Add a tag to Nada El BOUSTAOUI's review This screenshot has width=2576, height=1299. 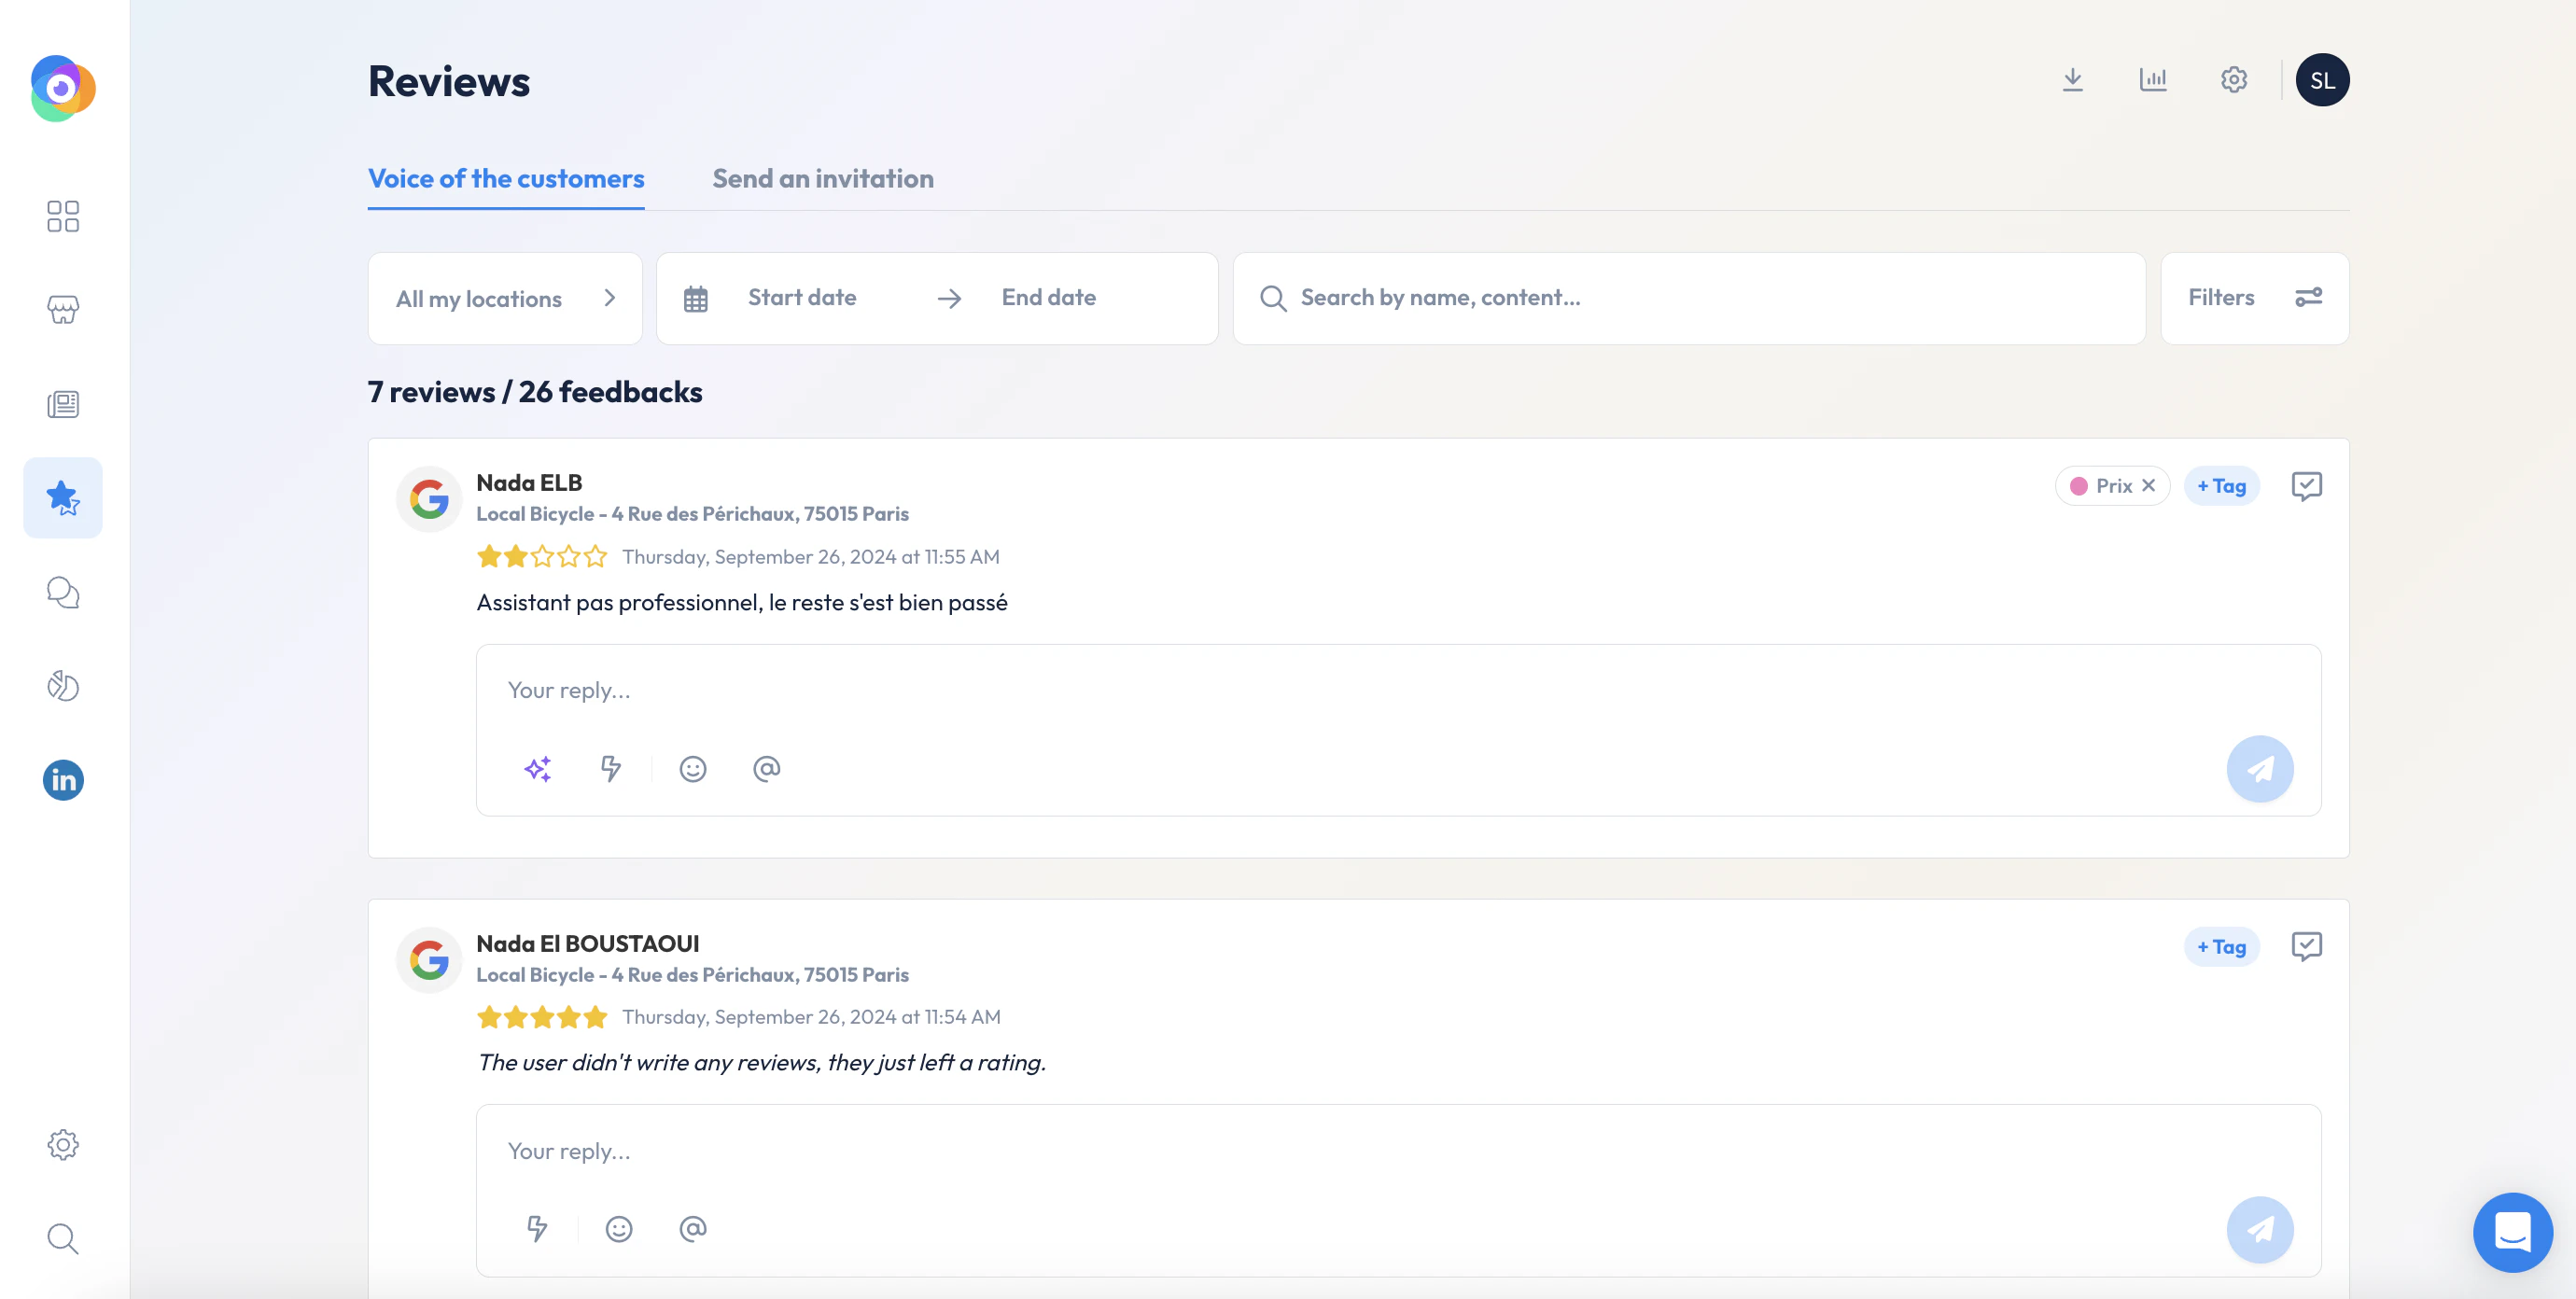point(2221,946)
